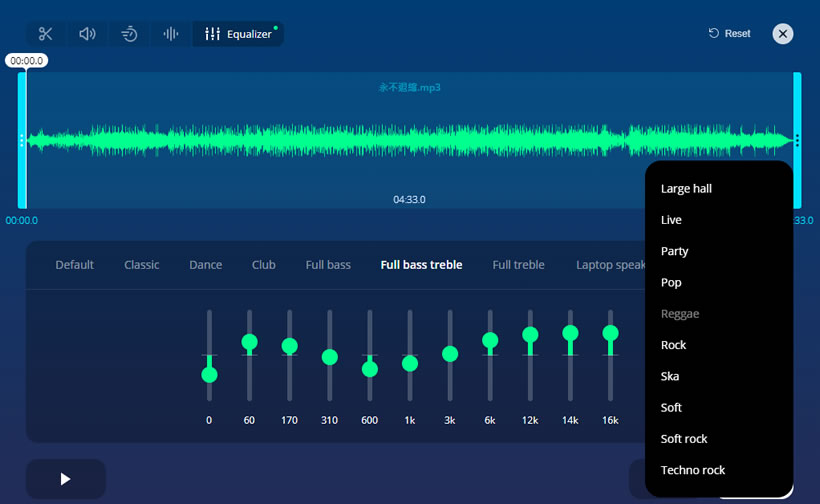Select Techno rock from the list
Image resolution: width=820 pixels, height=504 pixels.
pos(692,470)
